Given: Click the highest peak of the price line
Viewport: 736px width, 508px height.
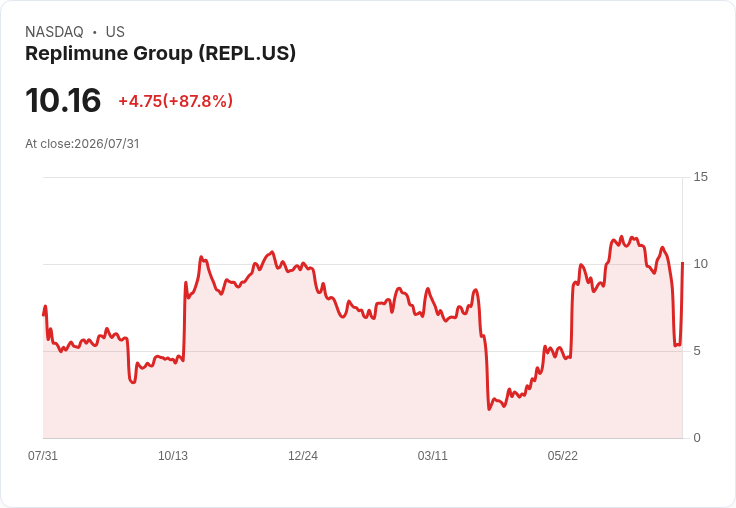Looking at the screenshot, I should 621,237.
